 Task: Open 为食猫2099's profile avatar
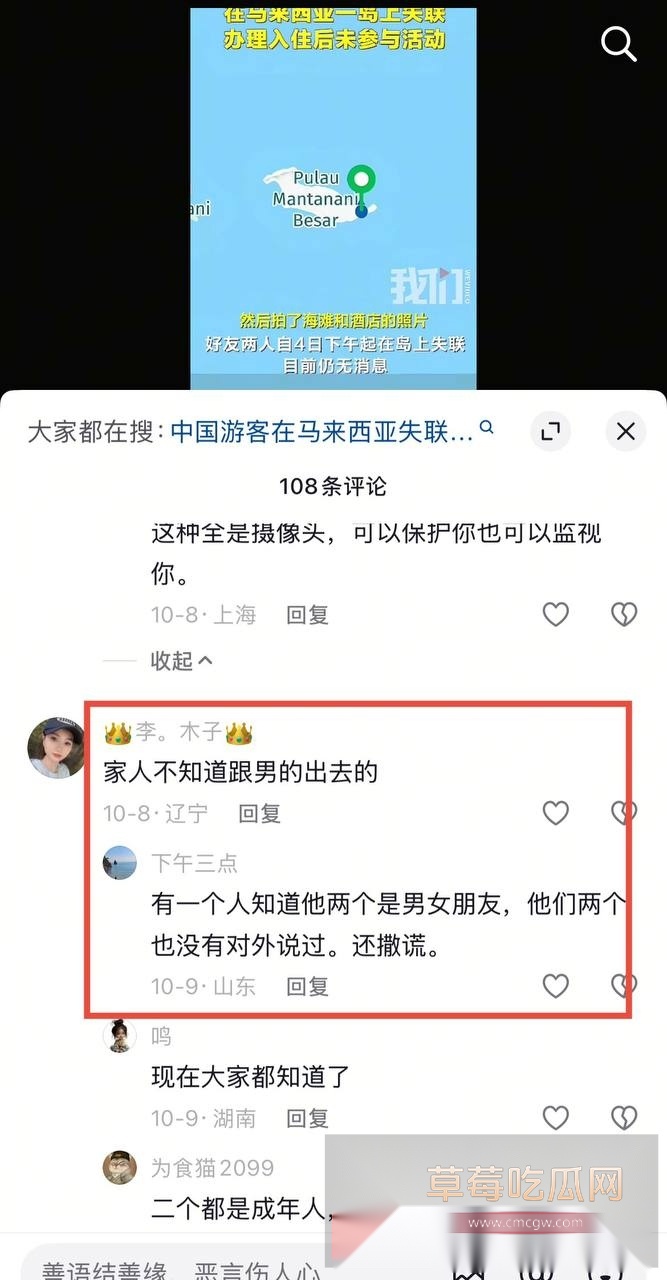click(120, 1167)
